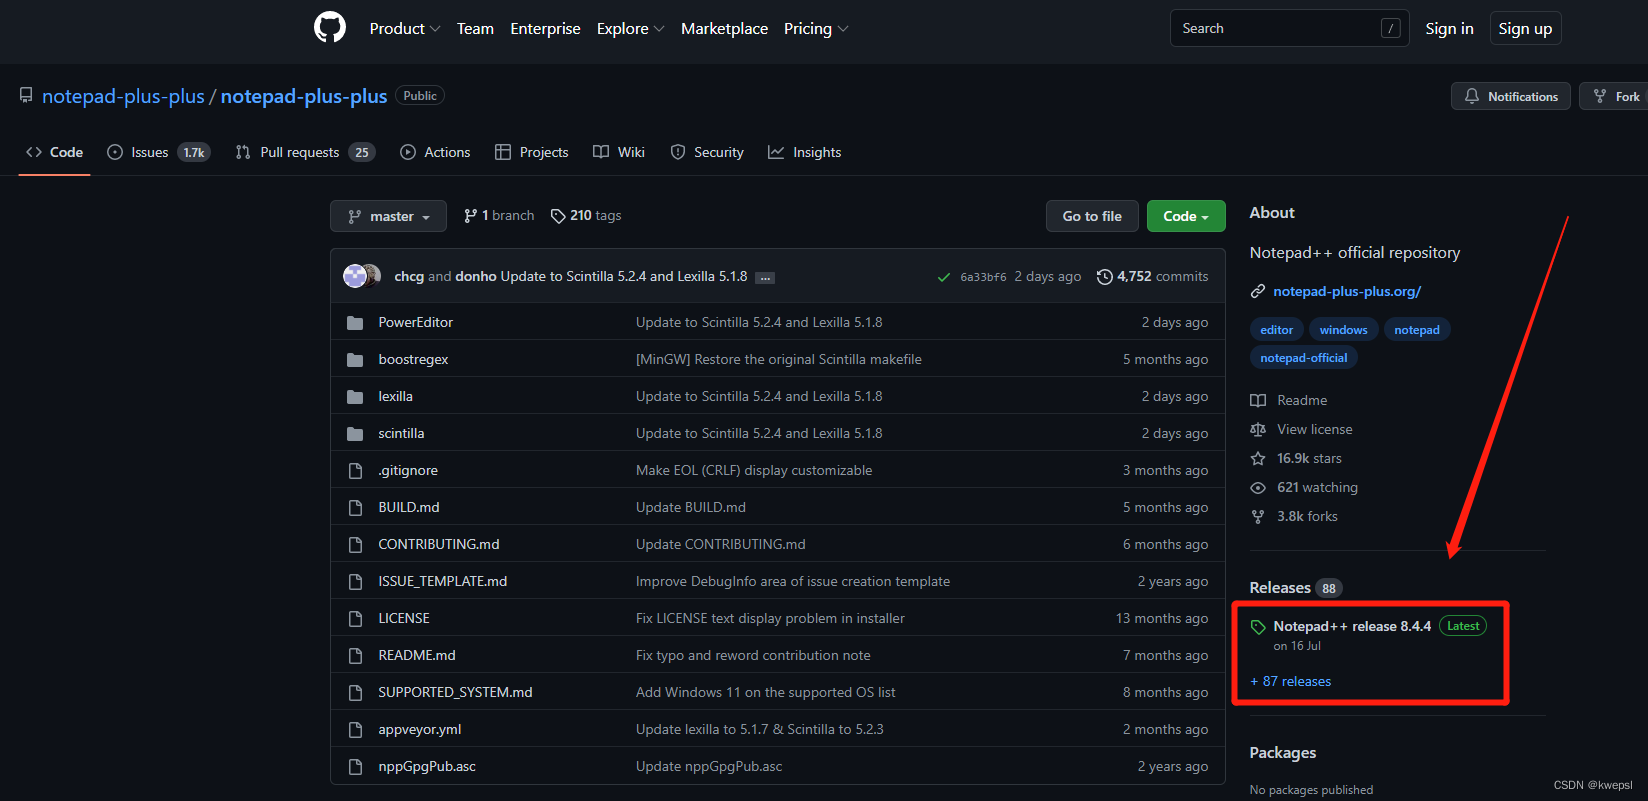The height and width of the screenshot is (801, 1648).
Task: Click in the GitHub Search field
Action: pos(1289,28)
